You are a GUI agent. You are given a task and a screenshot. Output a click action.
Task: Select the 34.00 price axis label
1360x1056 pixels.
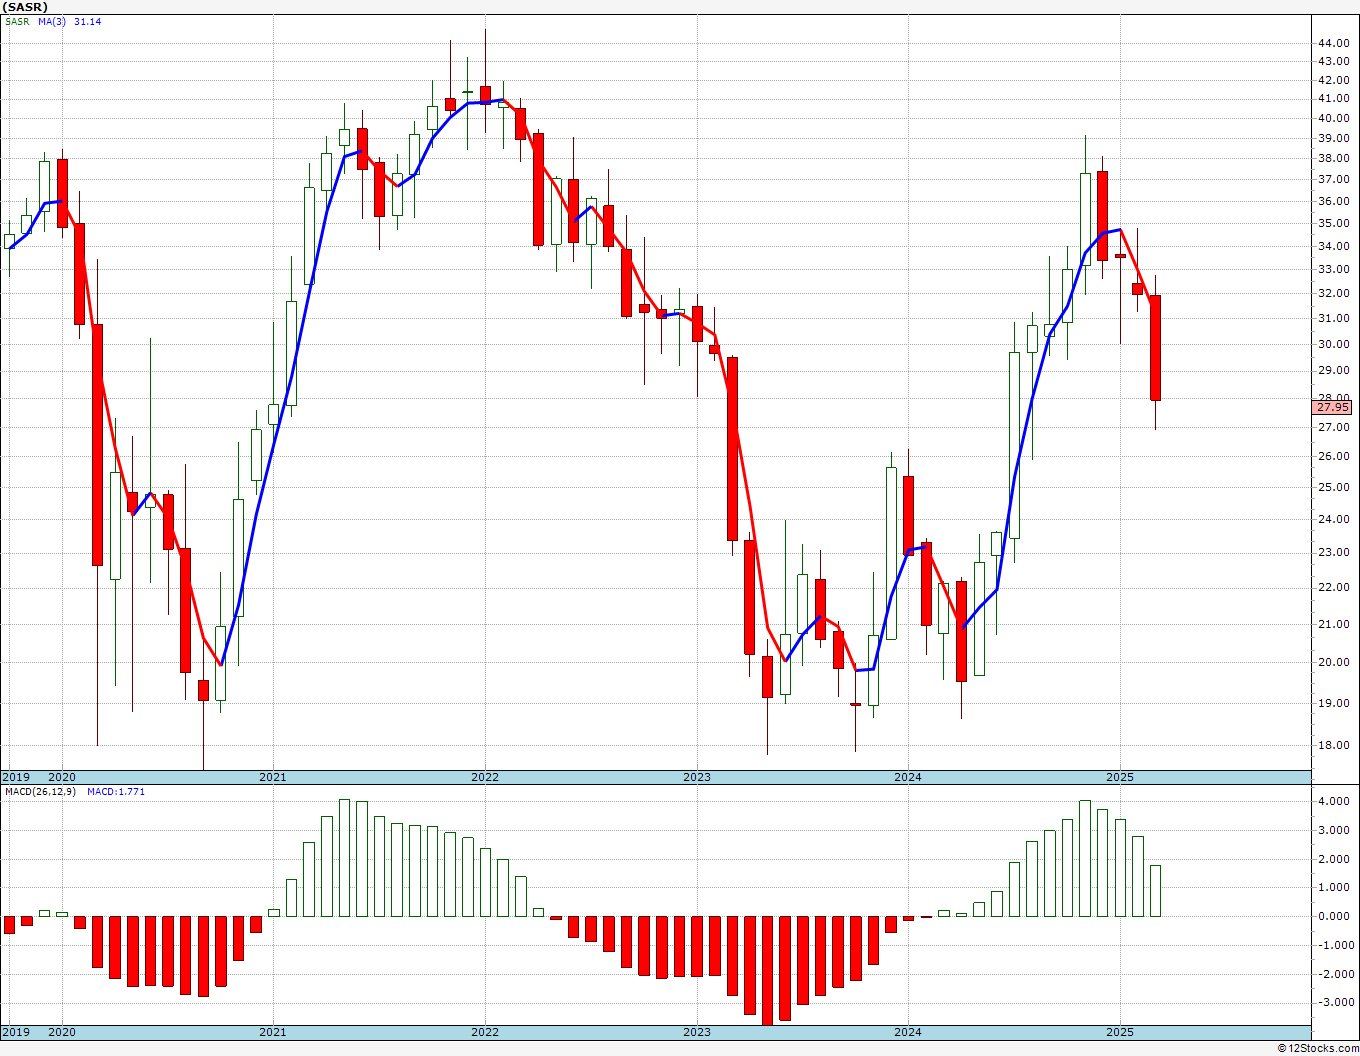(x=1335, y=246)
